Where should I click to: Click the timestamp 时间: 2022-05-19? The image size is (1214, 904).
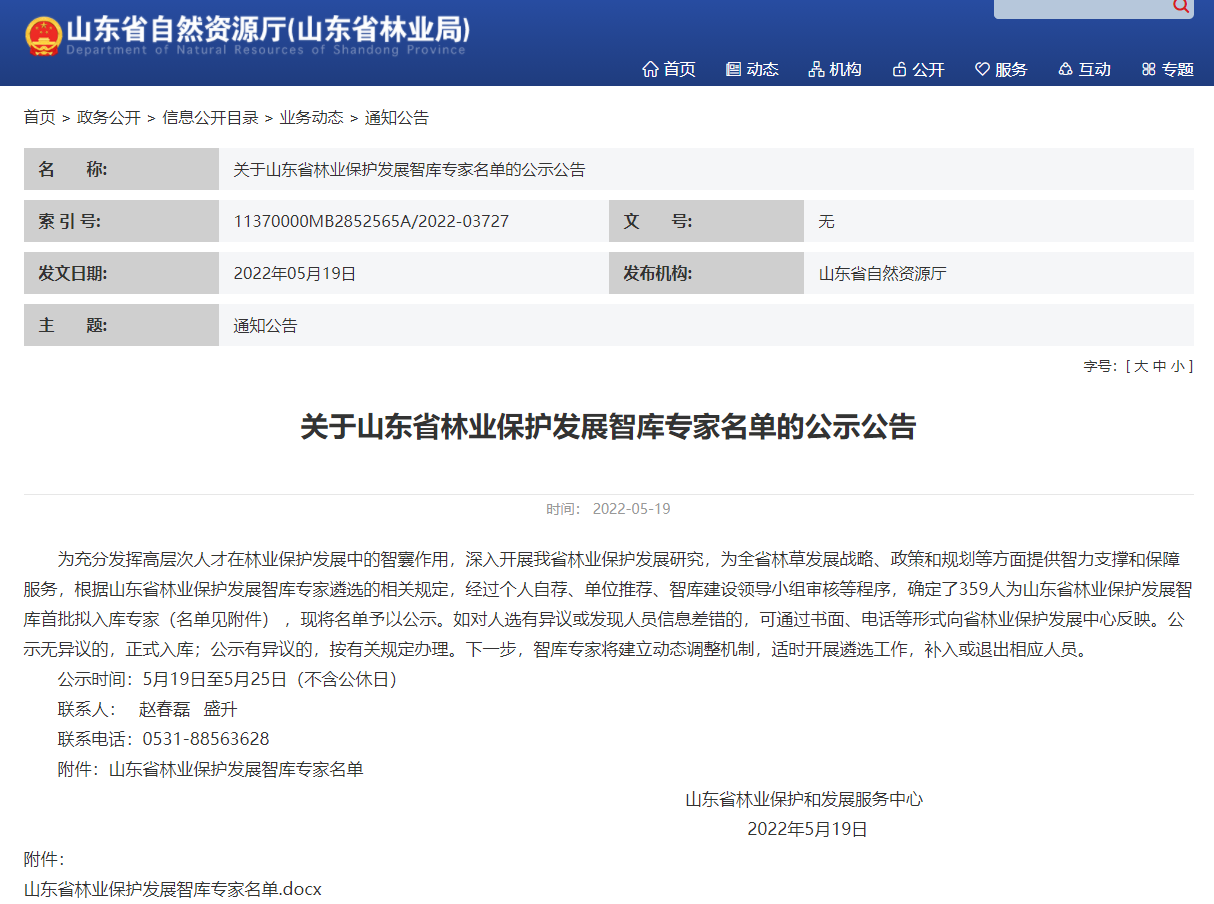608,509
